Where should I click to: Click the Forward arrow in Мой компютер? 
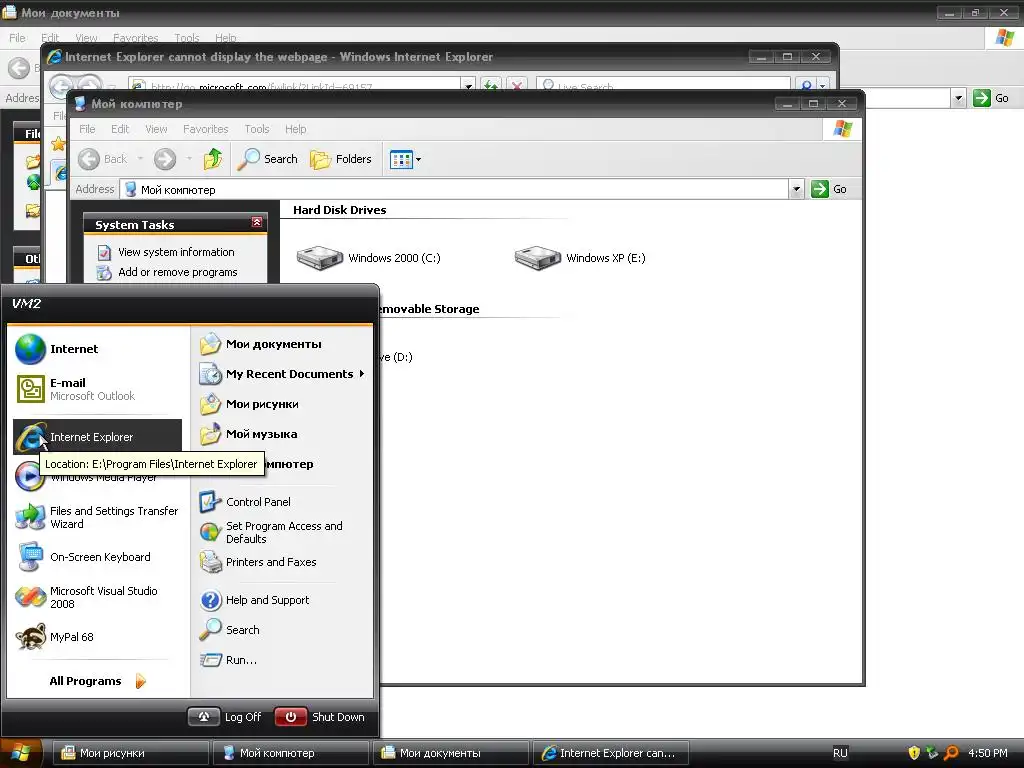(165, 159)
